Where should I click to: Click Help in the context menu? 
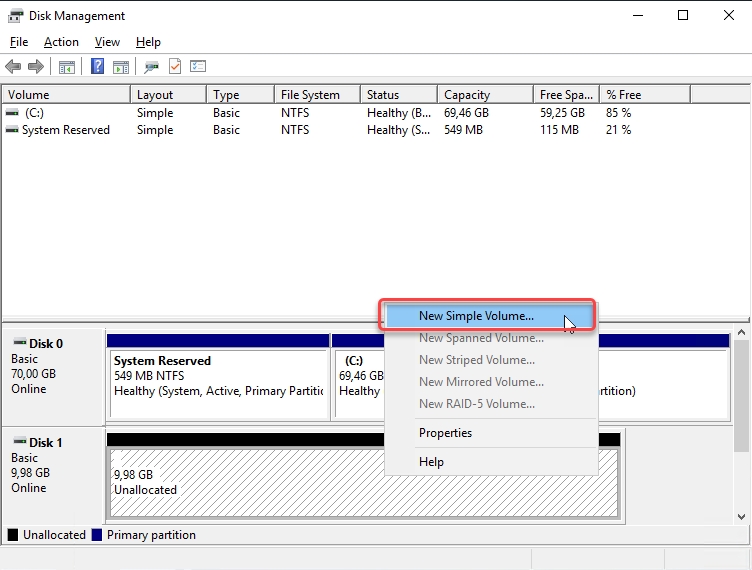pyautogui.click(x=431, y=462)
